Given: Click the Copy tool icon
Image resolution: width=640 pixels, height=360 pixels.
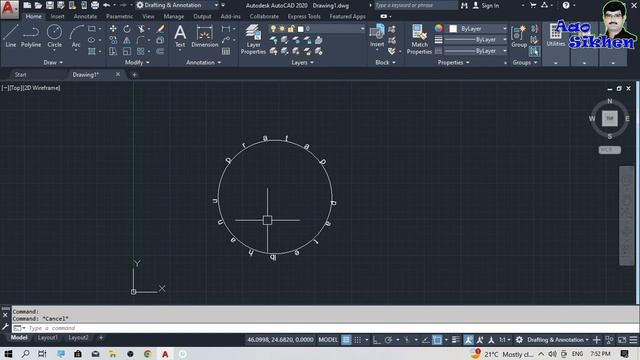Looking at the screenshot, I should [x=113, y=40].
